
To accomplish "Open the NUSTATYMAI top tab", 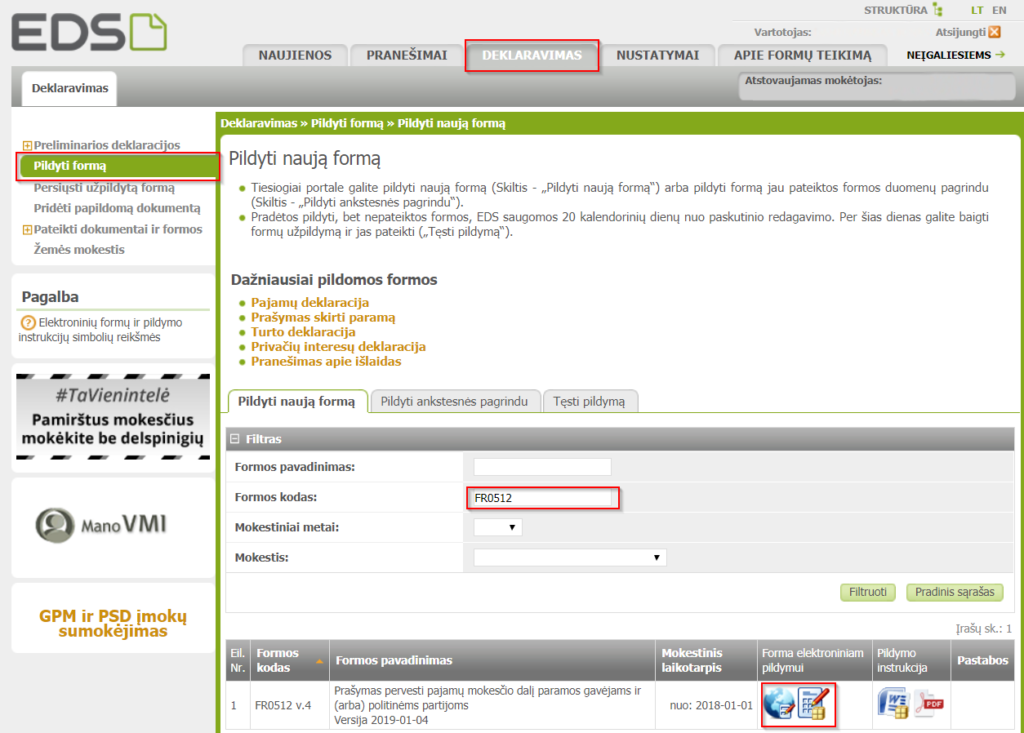I will tap(658, 56).
